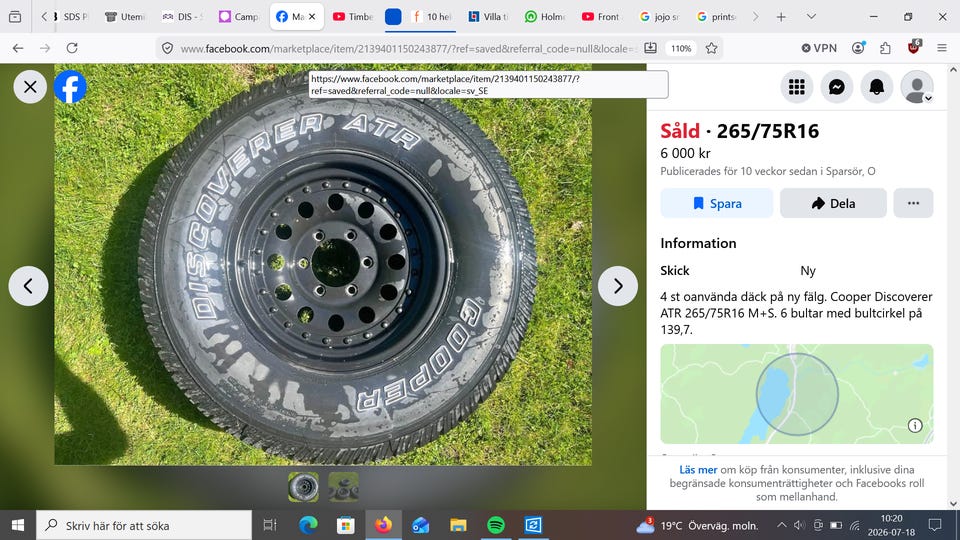Open Microsoft Store from taskbar
This screenshot has width=960, height=540.
tap(346, 525)
